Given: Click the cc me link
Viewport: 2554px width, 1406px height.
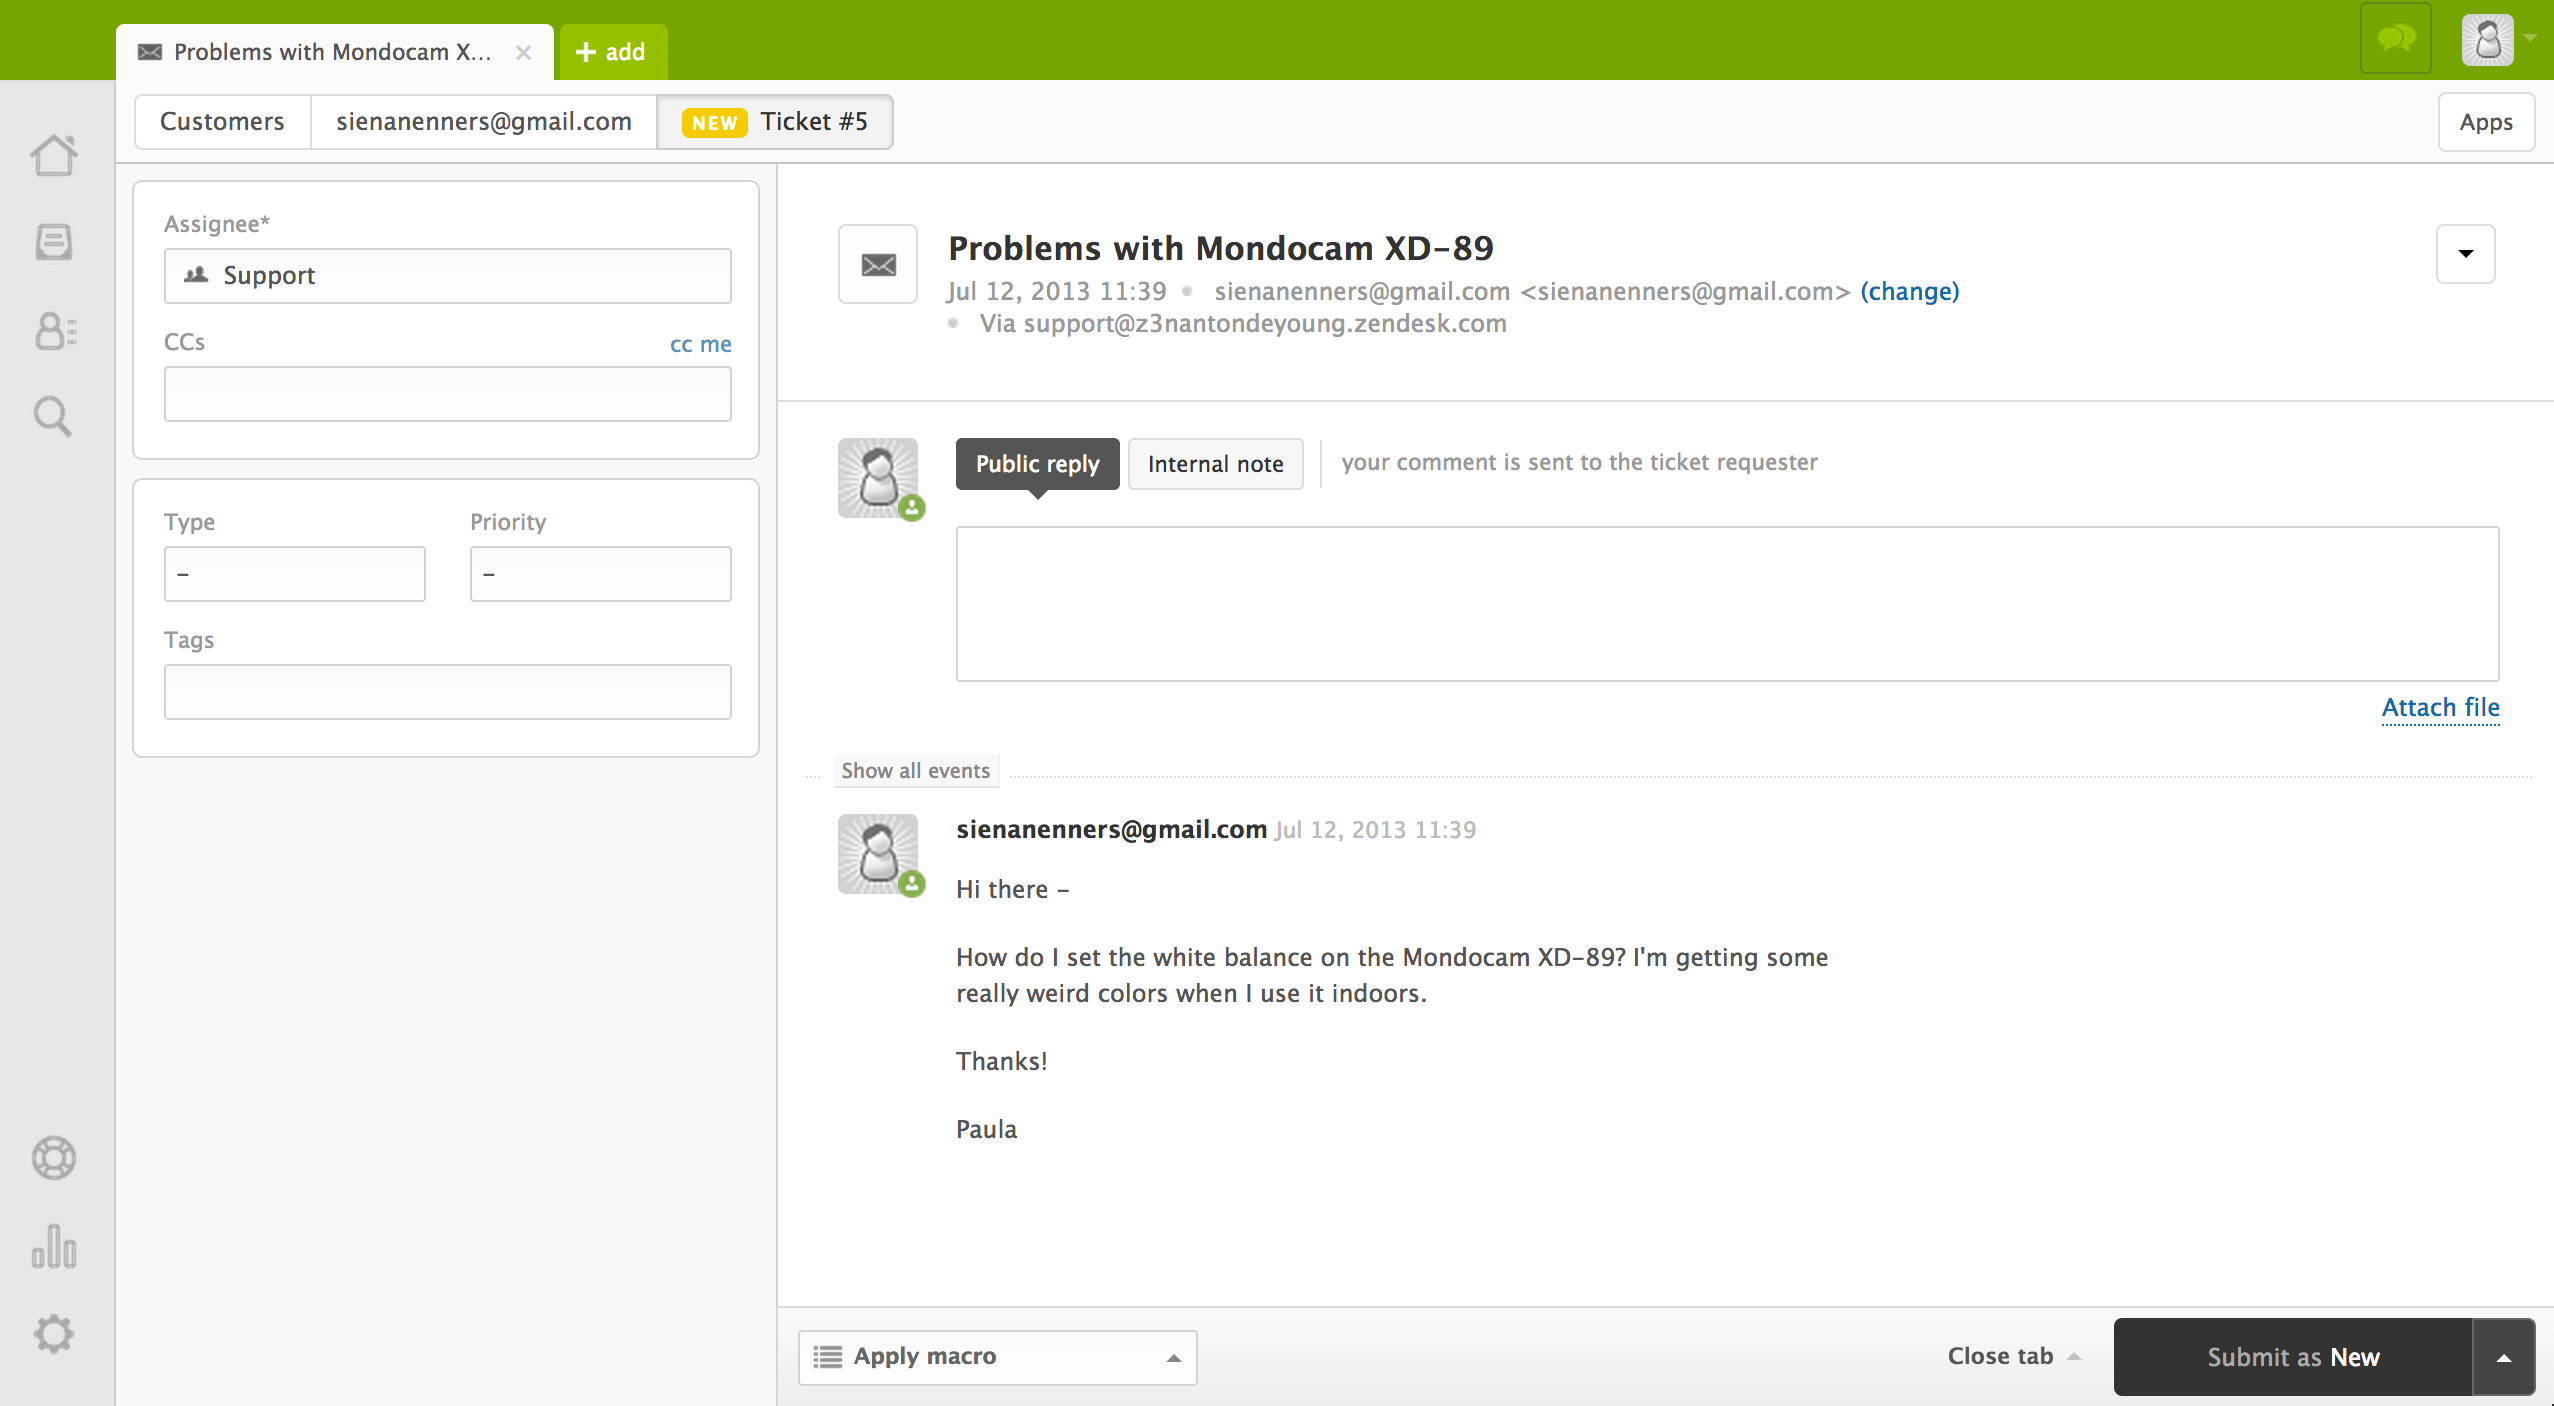Looking at the screenshot, I should 700,344.
